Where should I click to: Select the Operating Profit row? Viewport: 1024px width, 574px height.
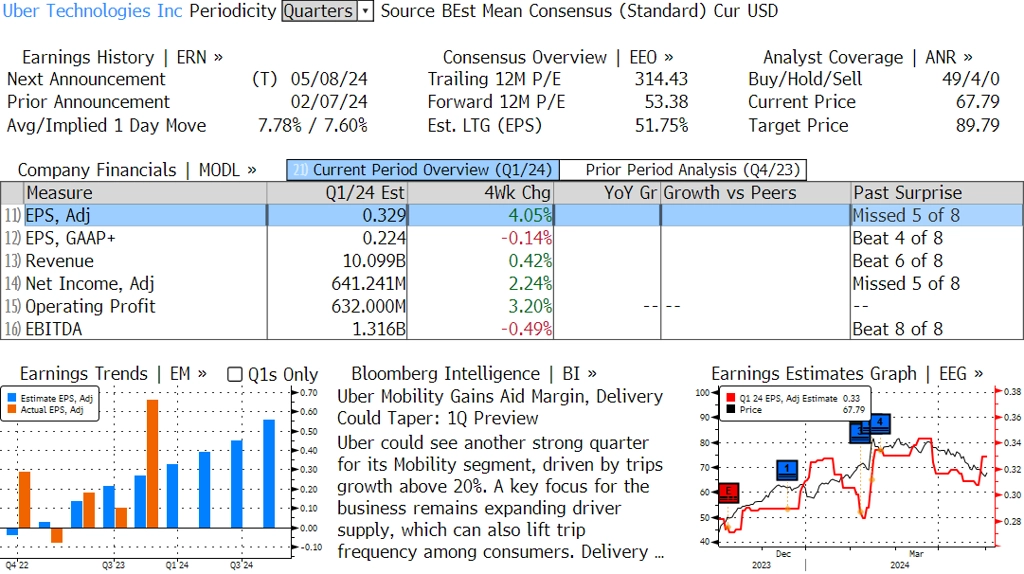(x=512, y=306)
